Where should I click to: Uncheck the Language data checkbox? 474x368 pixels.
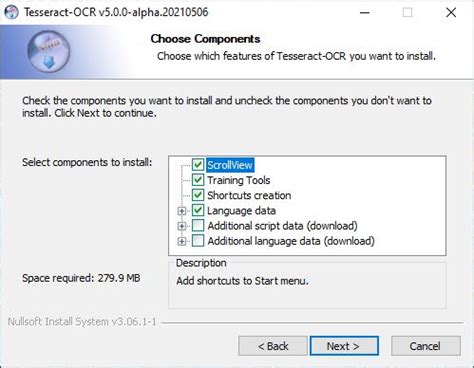198,210
